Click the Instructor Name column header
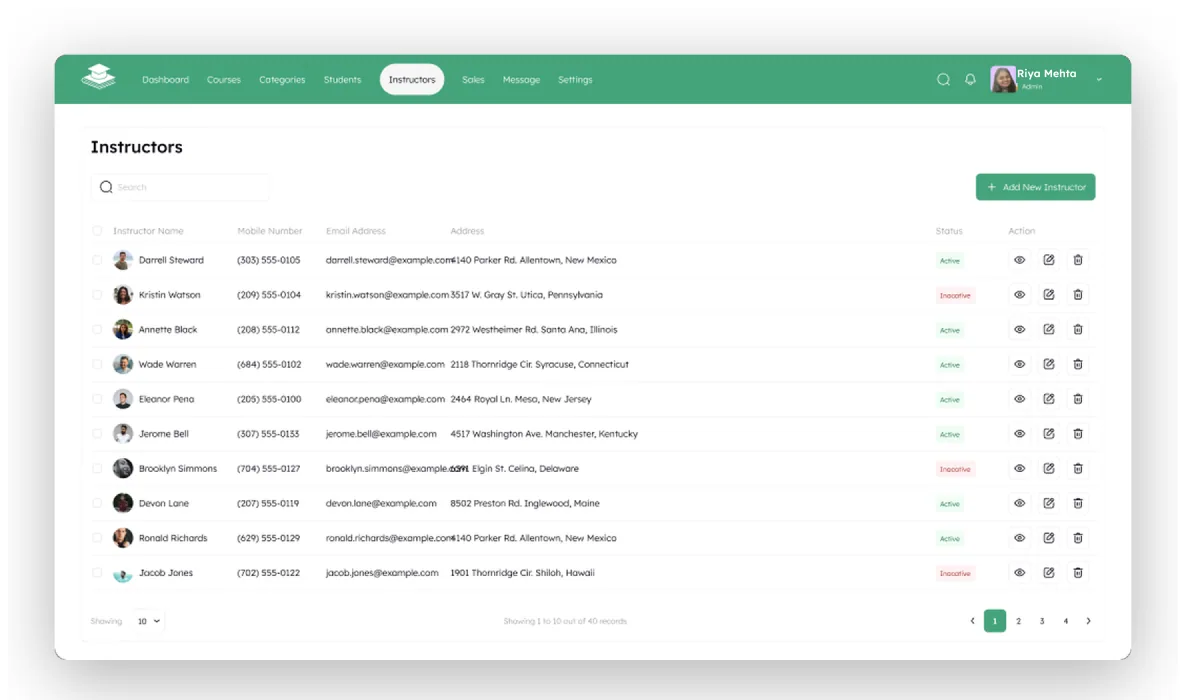Viewport: 1186px width, 700px height. tap(148, 231)
